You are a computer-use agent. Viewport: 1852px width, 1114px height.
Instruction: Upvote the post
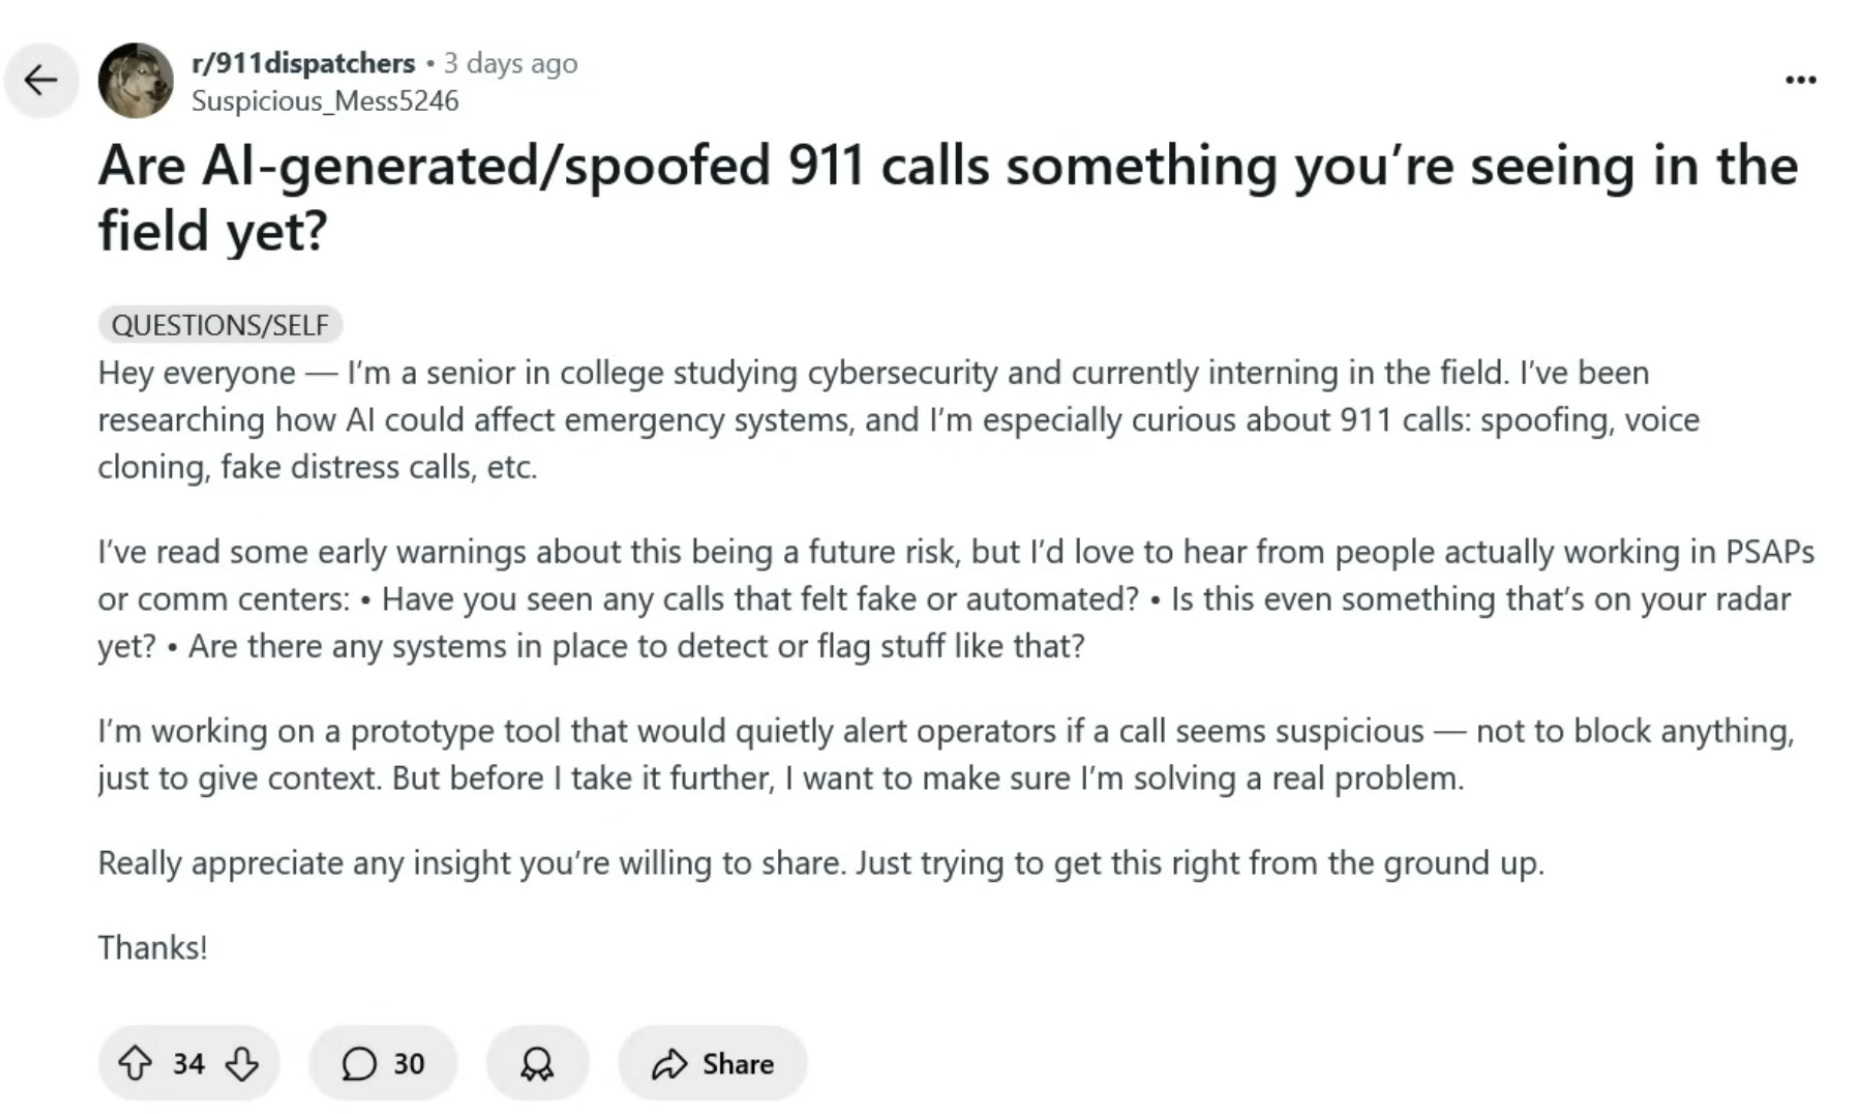pos(135,1063)
